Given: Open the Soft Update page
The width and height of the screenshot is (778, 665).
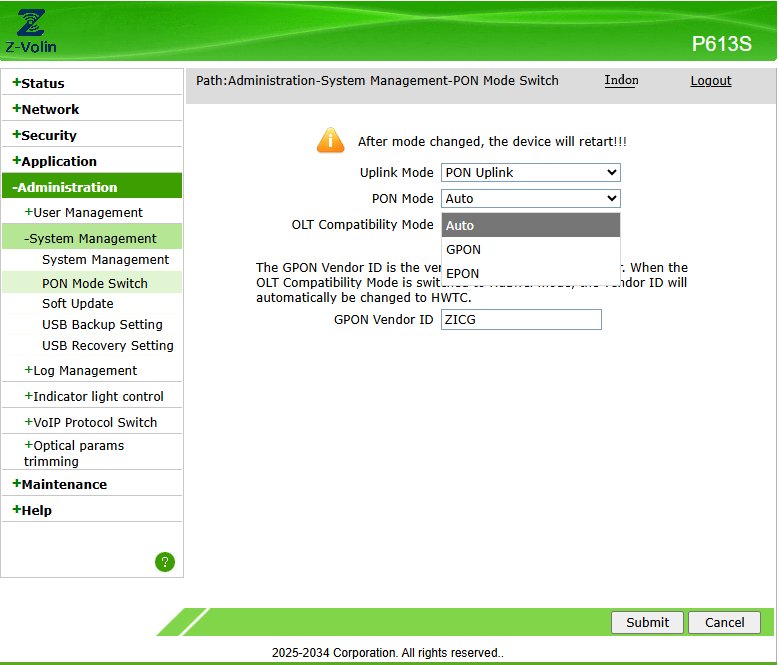Looking at the screenshot, I should pyautogui.click(x=77, y=303).
